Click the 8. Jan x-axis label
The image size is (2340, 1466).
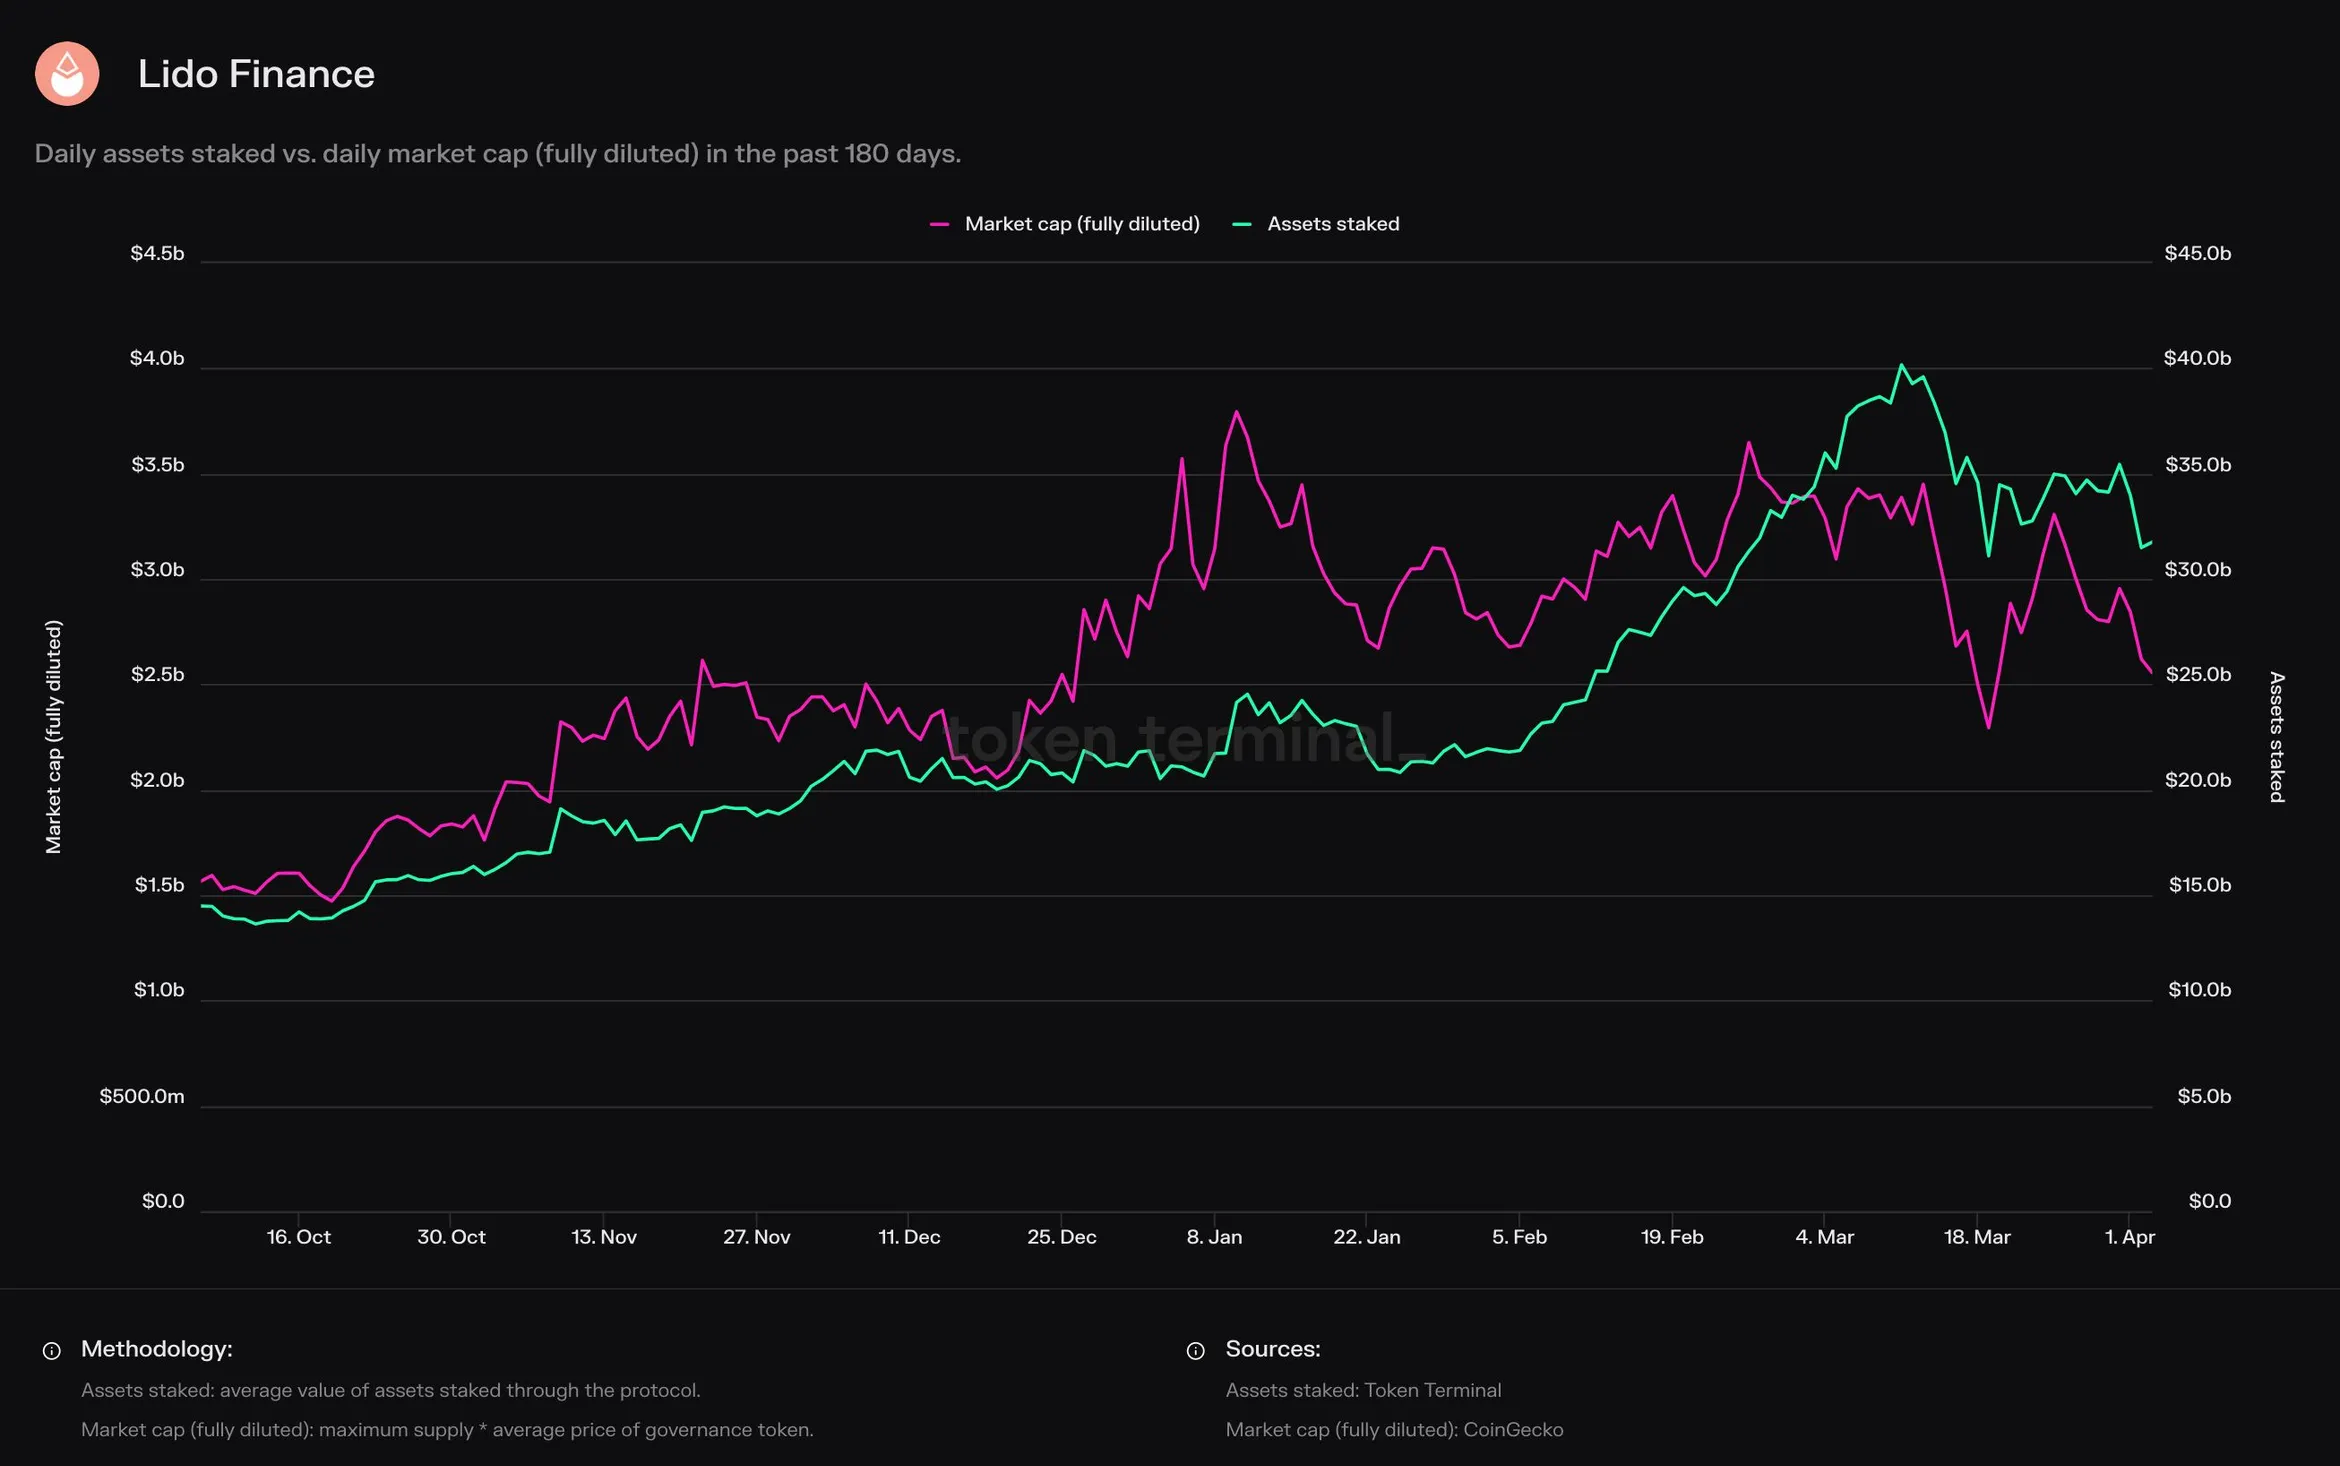(x=1214, y=1237)
